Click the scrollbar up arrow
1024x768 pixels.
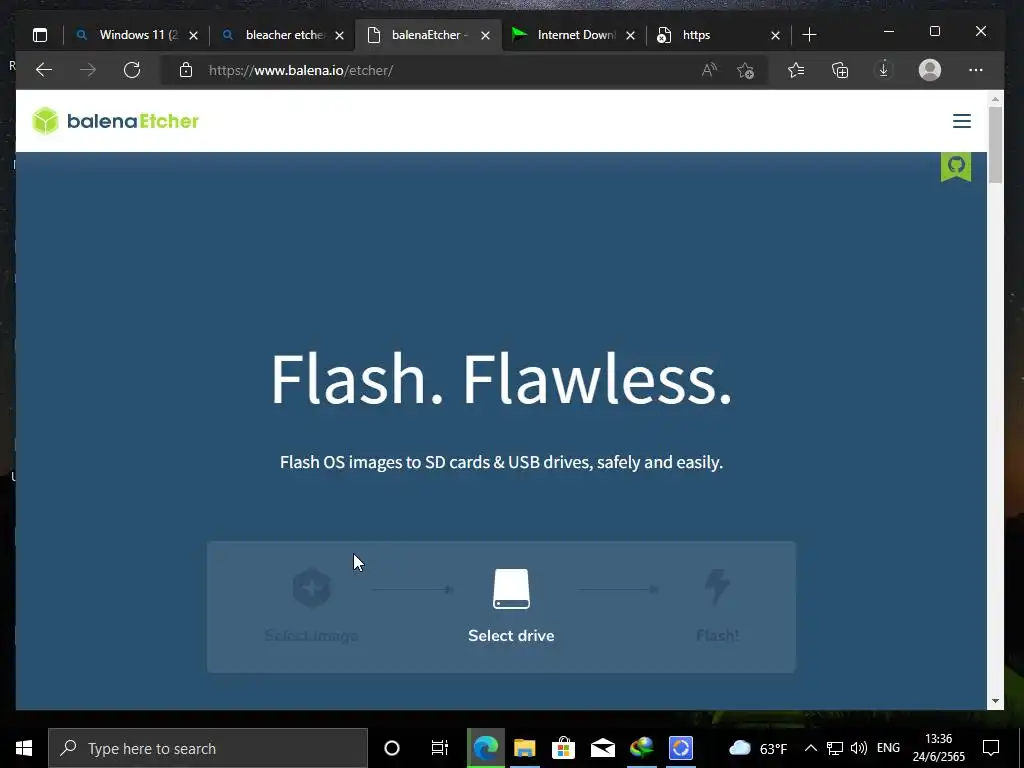[995, 100]
